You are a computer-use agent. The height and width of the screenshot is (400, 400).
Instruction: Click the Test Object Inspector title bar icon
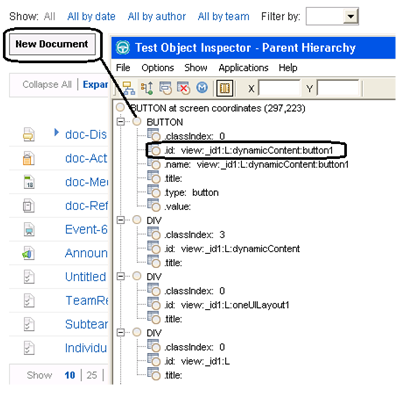123,48
